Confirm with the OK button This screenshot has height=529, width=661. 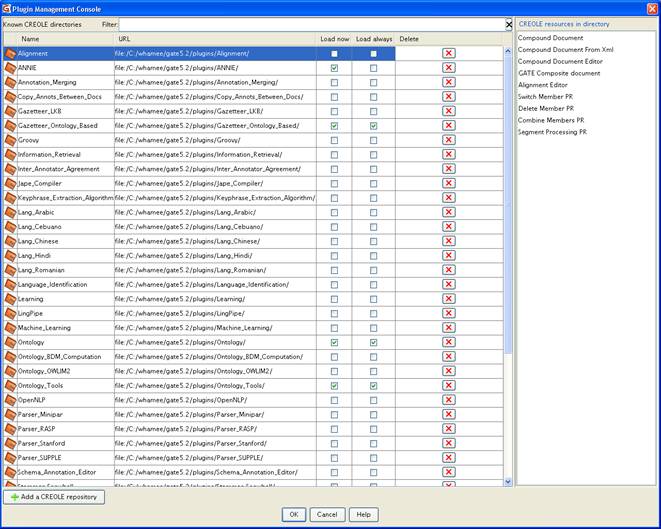294,515
